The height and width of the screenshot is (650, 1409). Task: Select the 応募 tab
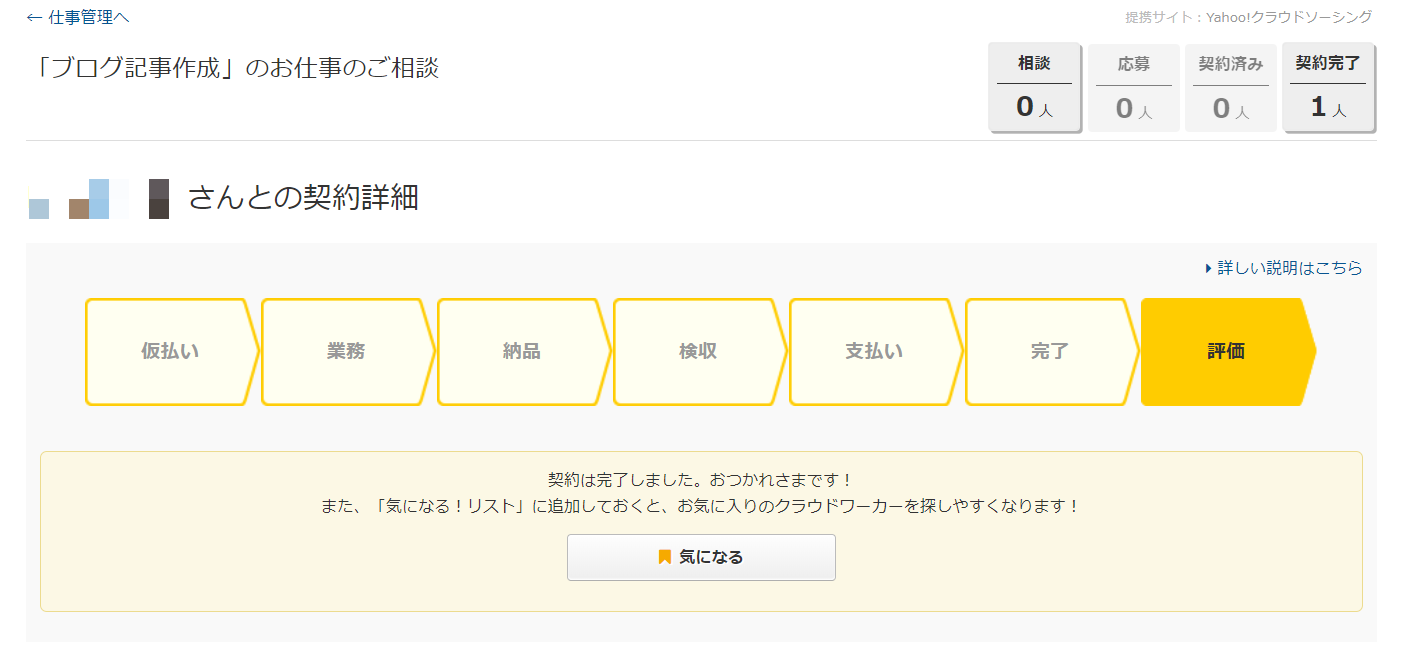[1133, 88]
